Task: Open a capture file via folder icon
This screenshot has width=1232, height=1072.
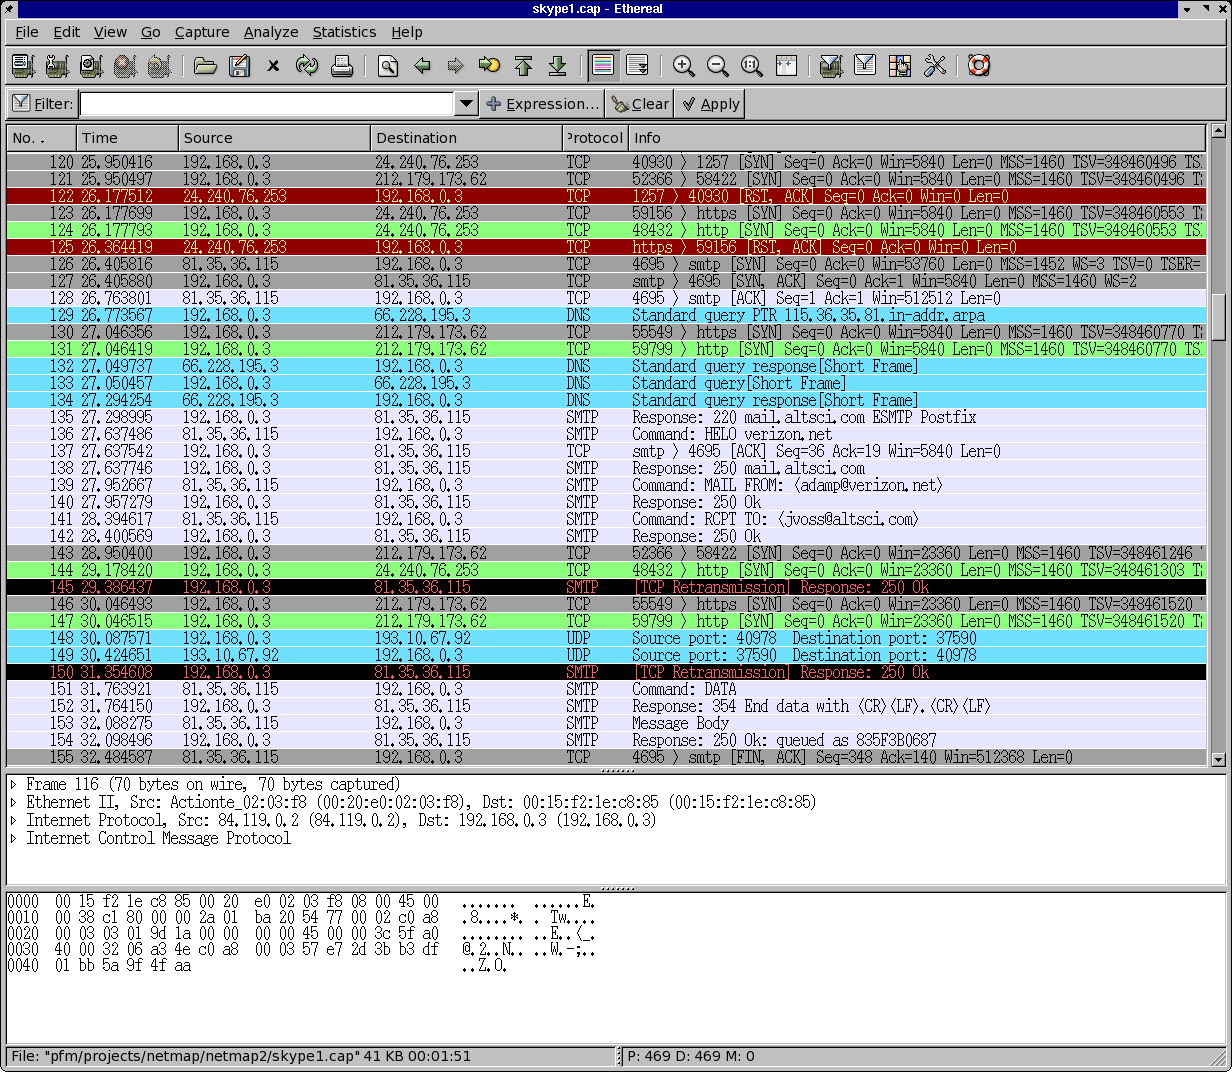Action: click(x=205, y=66)
